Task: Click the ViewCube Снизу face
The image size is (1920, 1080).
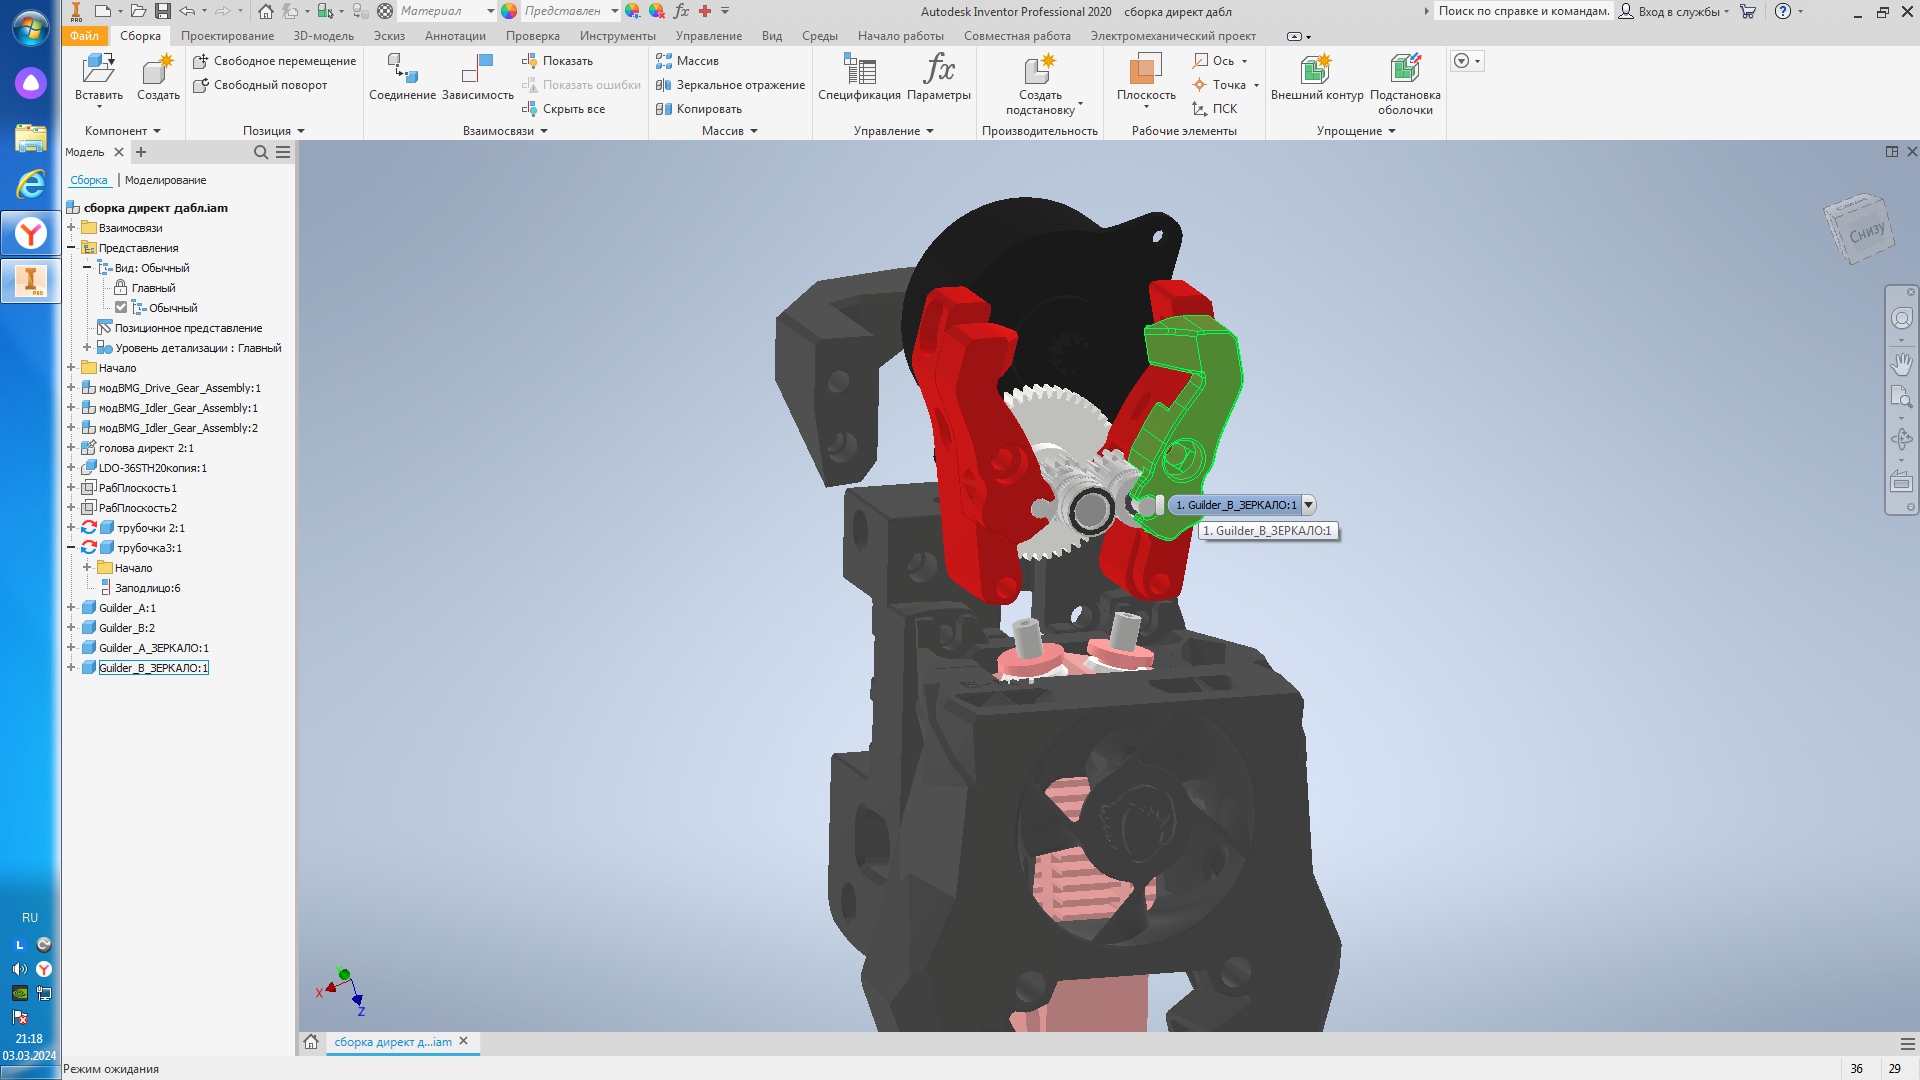Action: click(1864, 232)
